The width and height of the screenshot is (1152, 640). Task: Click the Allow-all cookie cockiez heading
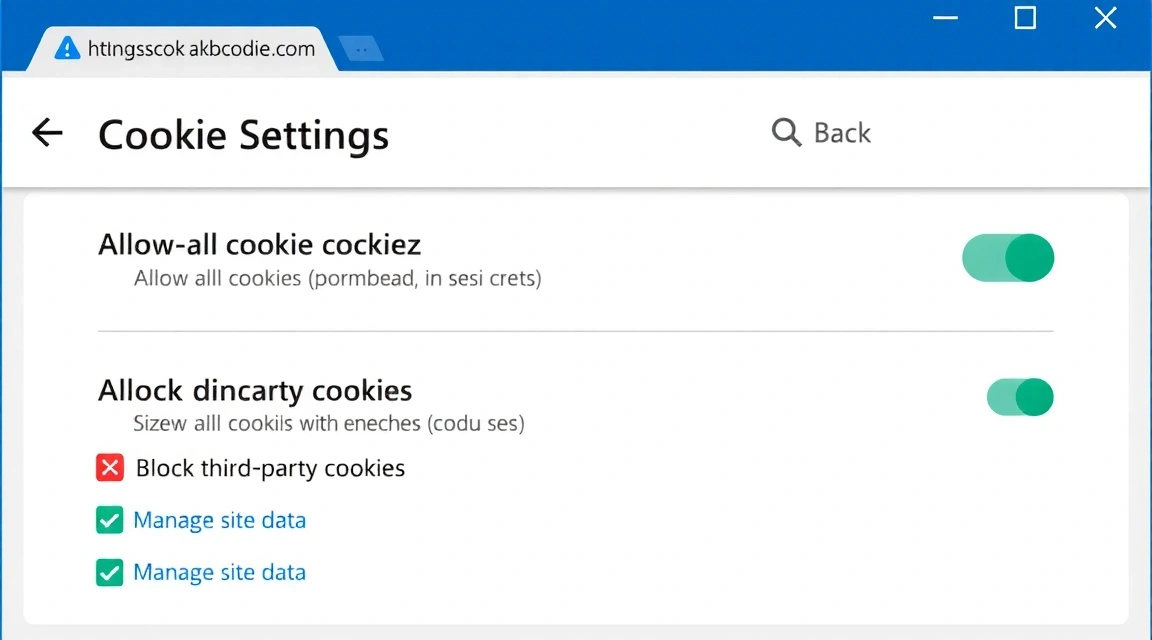pos(259,244)
